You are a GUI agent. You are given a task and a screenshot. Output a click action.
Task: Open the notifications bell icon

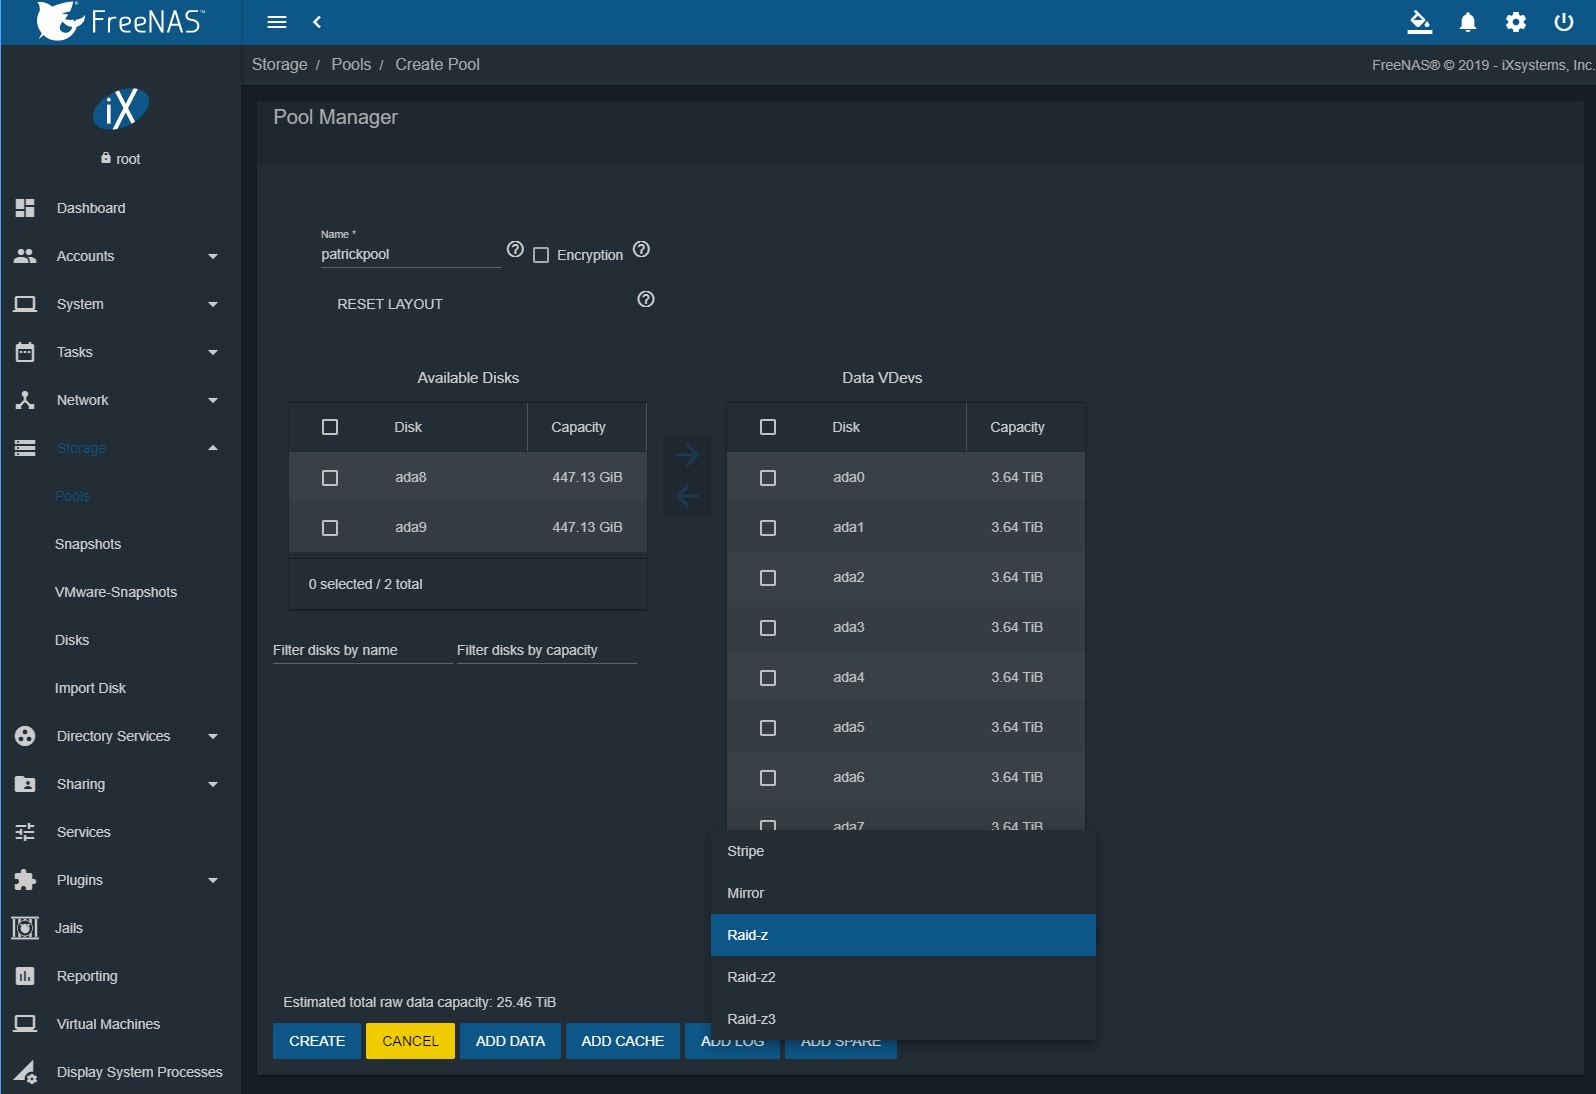1467,22
